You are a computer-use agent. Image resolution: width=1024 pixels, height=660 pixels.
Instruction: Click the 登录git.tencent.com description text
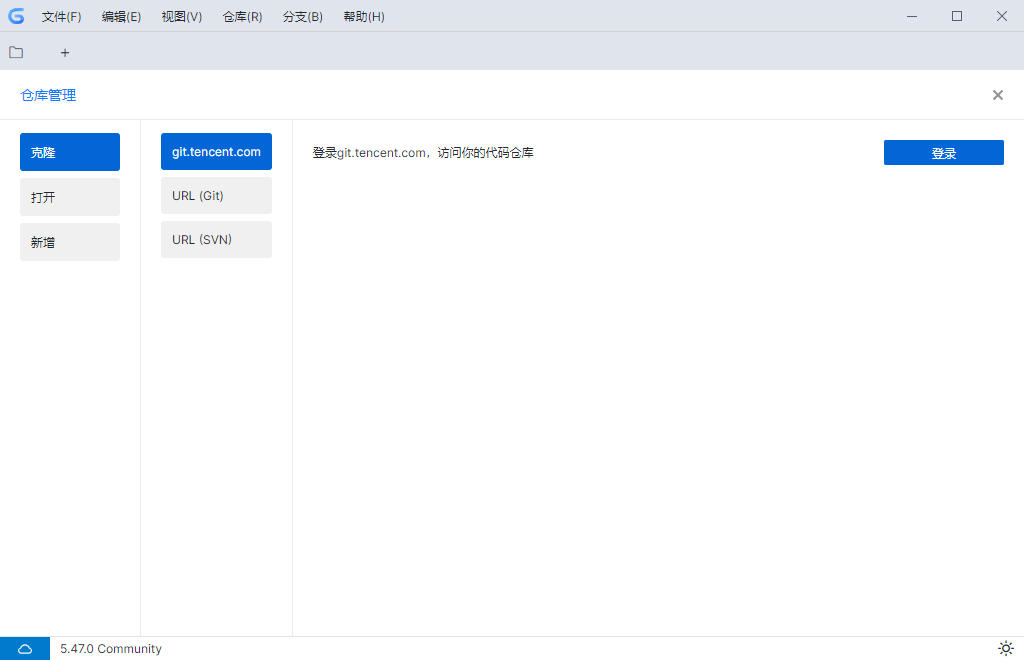[x=423, y=153]
